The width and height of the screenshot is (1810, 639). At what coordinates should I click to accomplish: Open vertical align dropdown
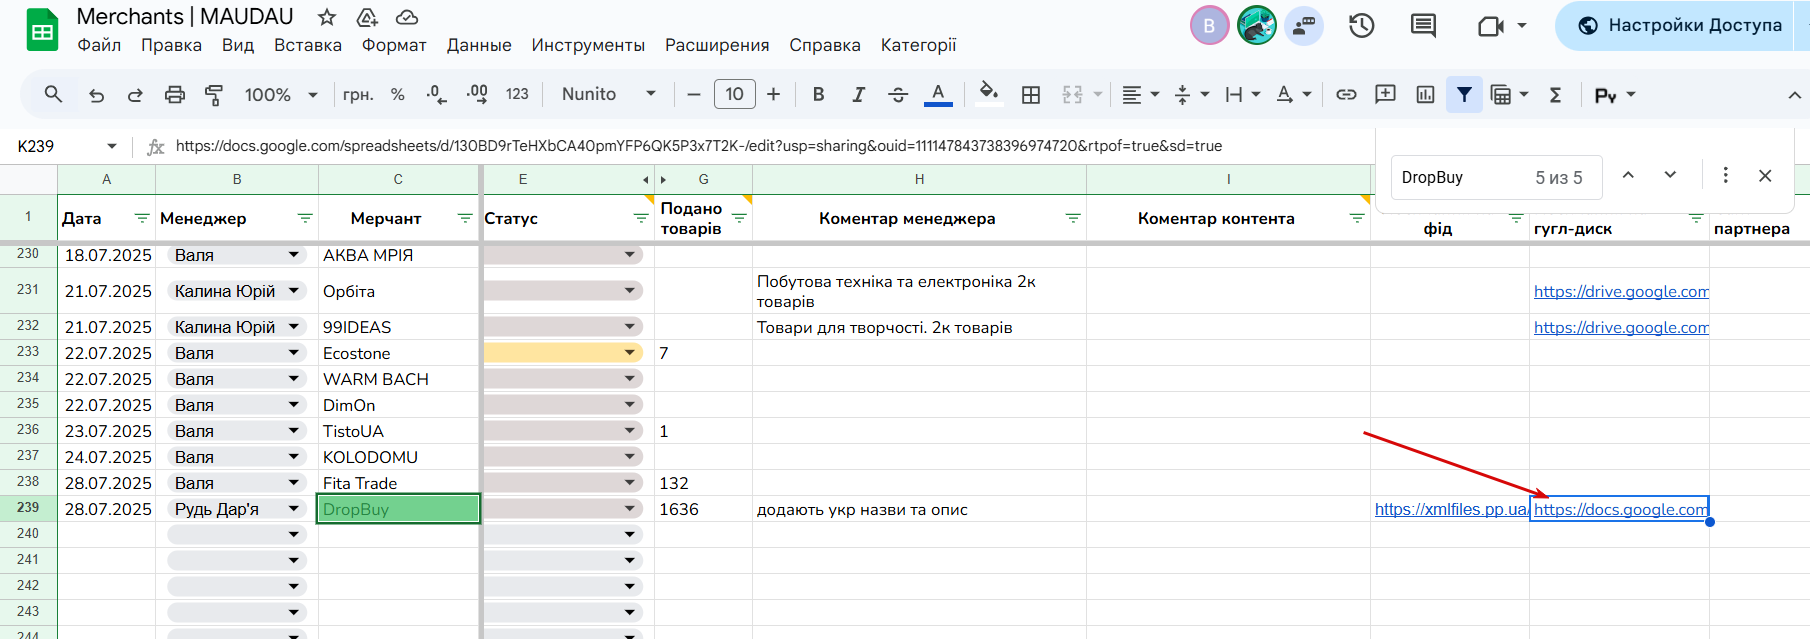point(1191,94)
